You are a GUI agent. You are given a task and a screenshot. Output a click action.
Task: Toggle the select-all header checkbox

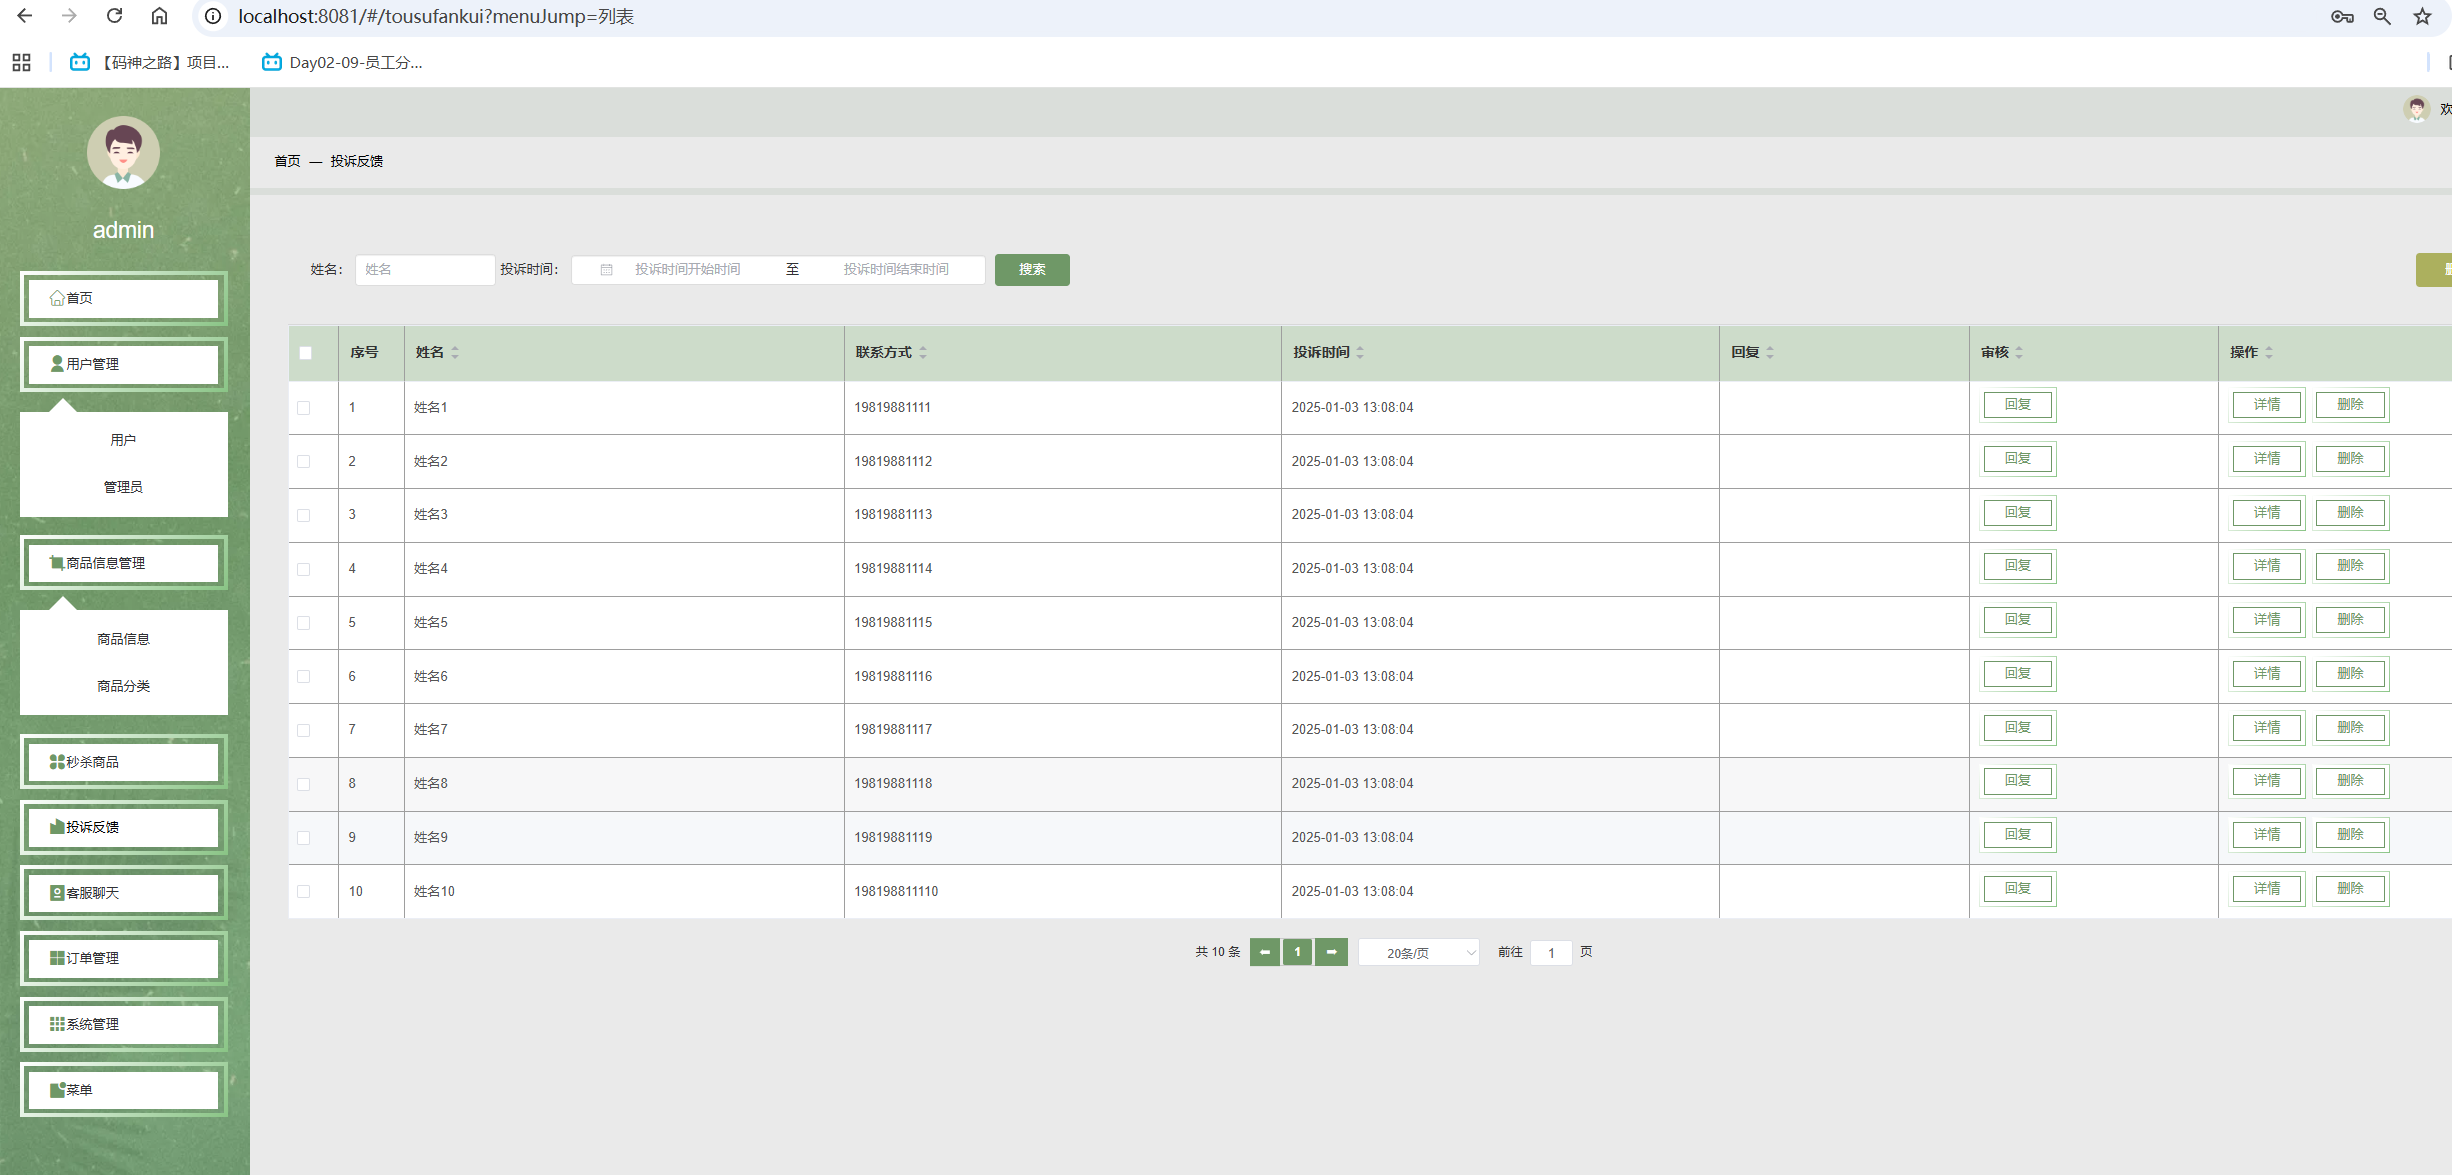coord(306,353)
